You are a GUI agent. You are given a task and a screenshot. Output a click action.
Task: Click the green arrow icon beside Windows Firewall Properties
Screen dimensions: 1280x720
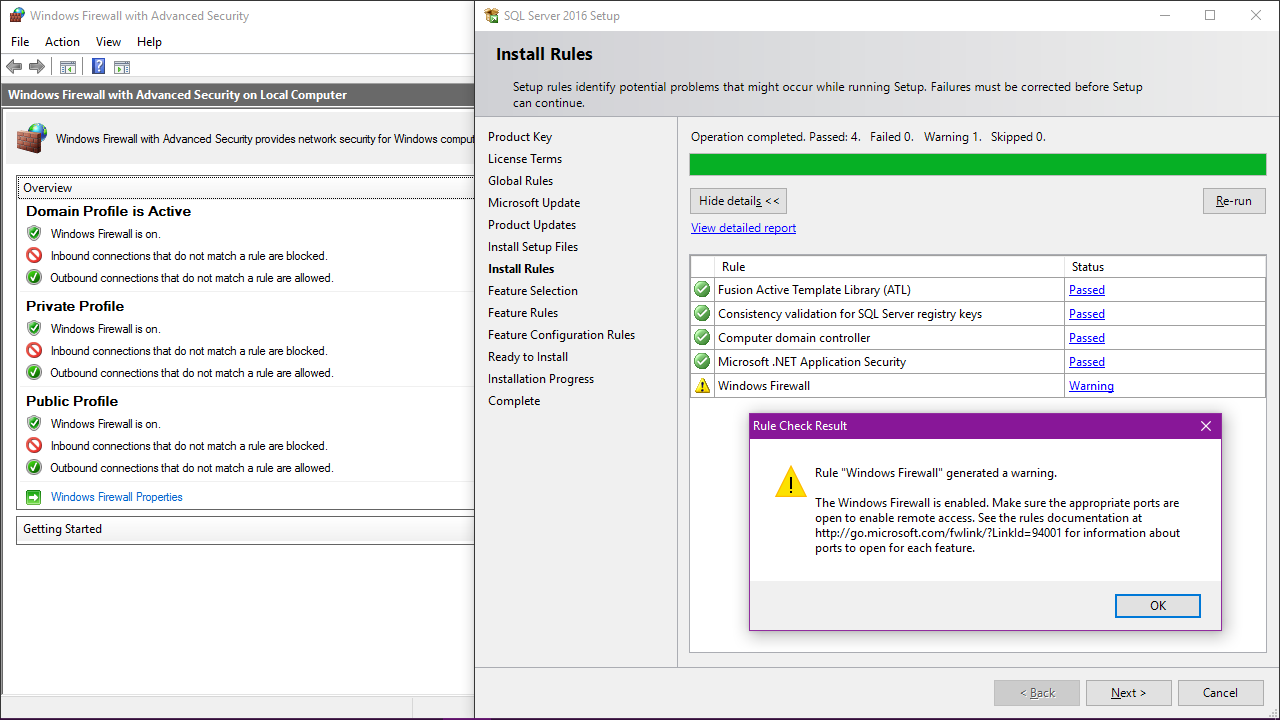34,496
